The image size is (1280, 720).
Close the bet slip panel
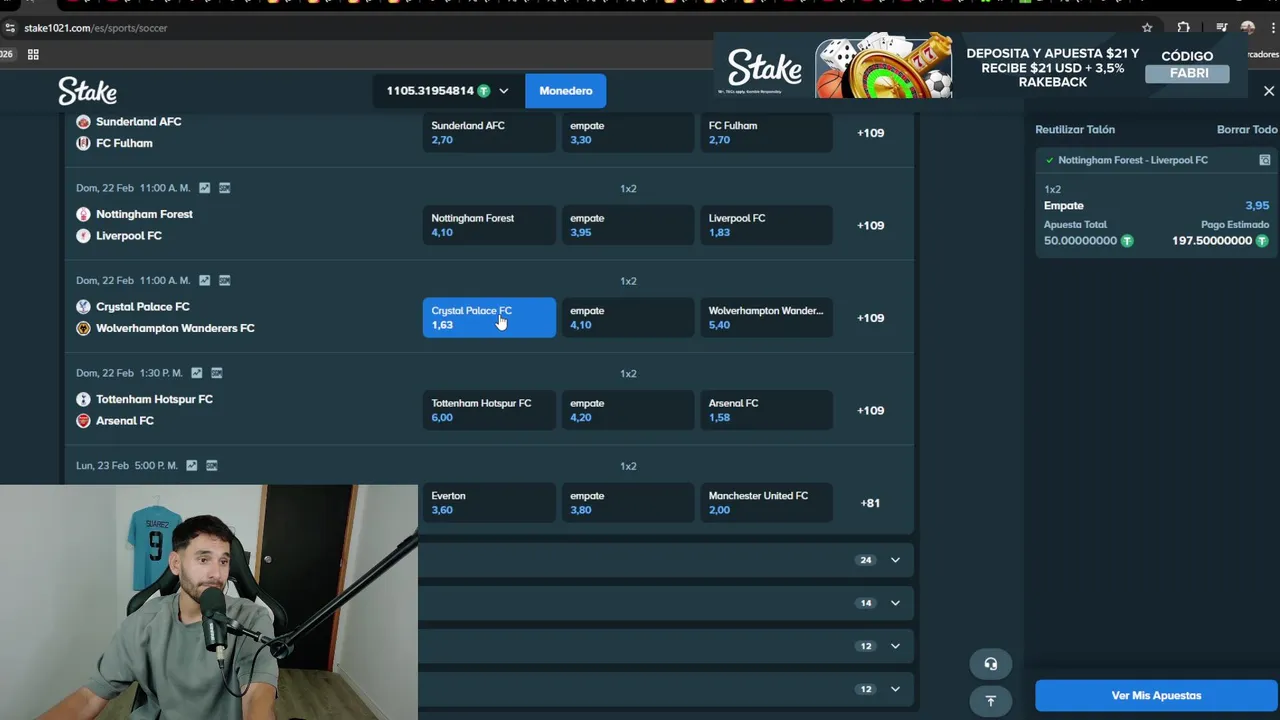(1269, 91)
